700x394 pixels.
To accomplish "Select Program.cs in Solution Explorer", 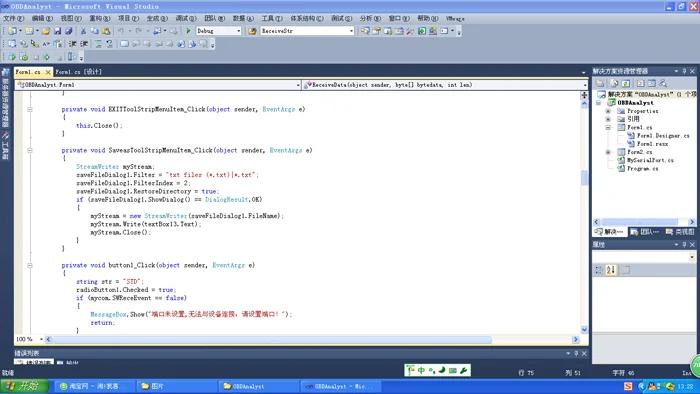I will [x=642, y=169].
